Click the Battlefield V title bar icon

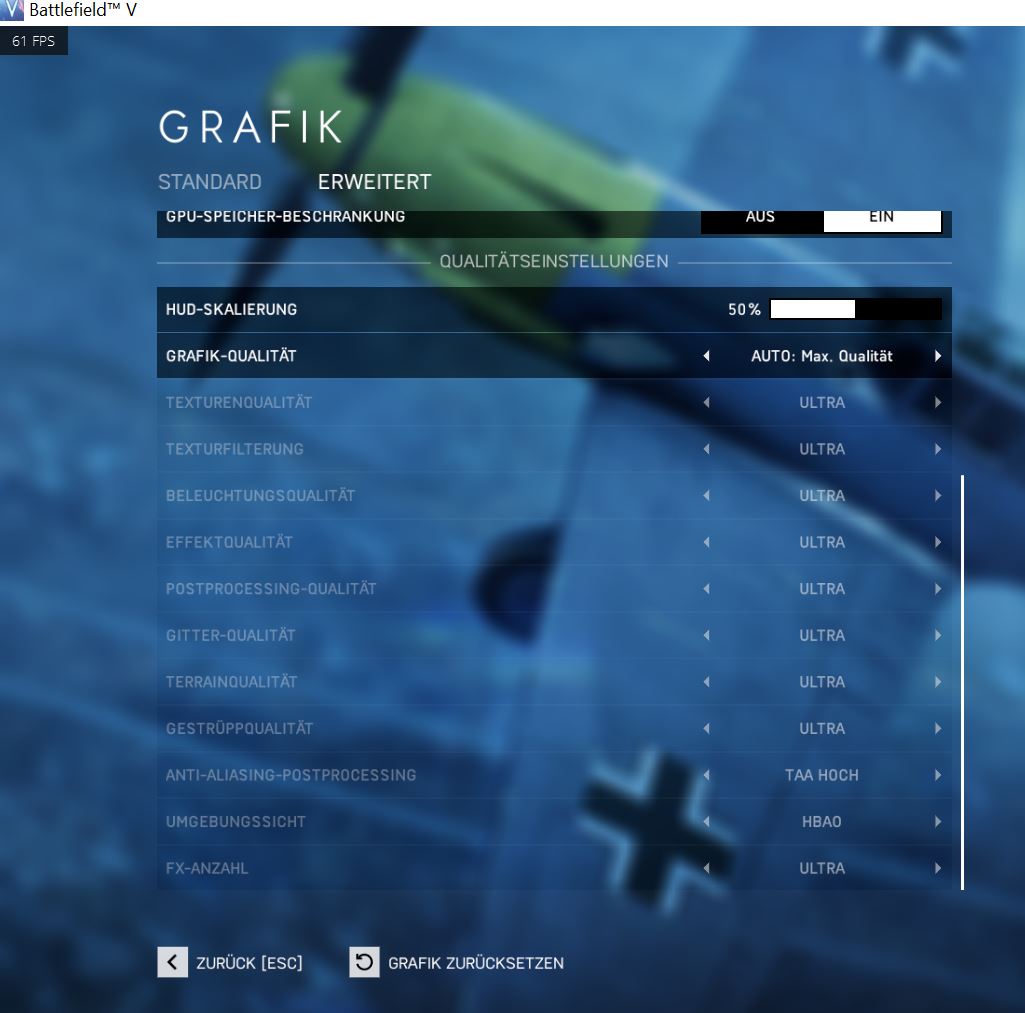12,10
